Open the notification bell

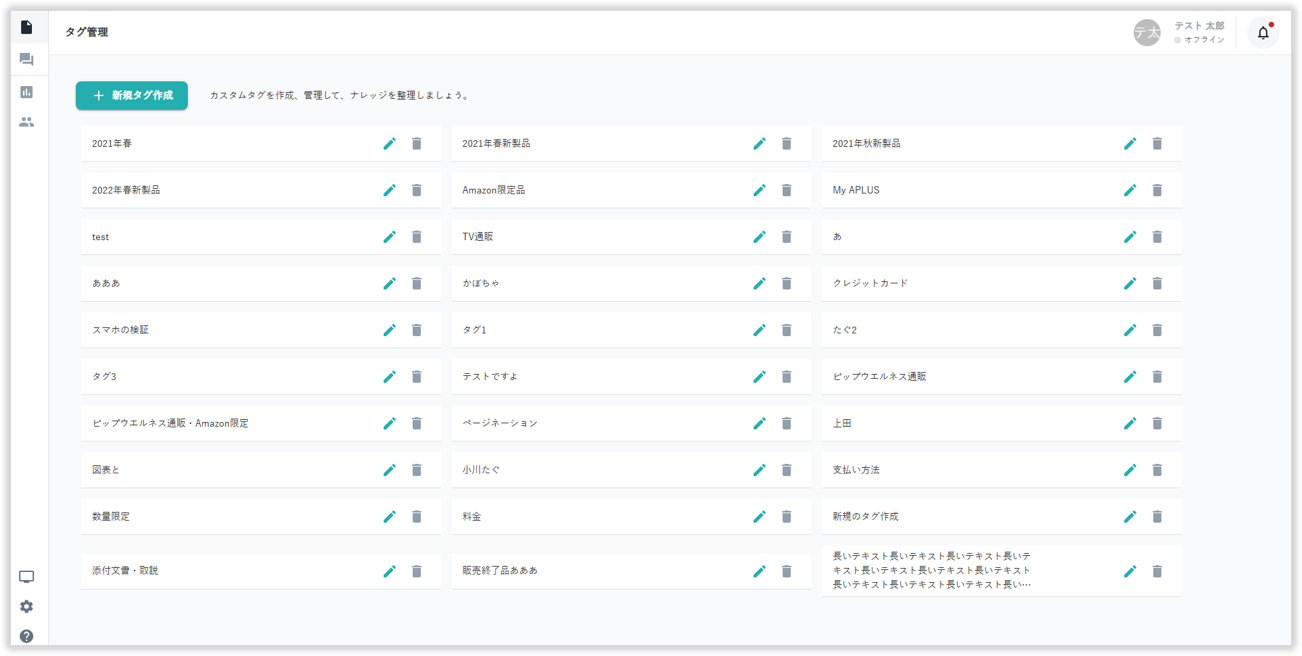(1263, 33)
